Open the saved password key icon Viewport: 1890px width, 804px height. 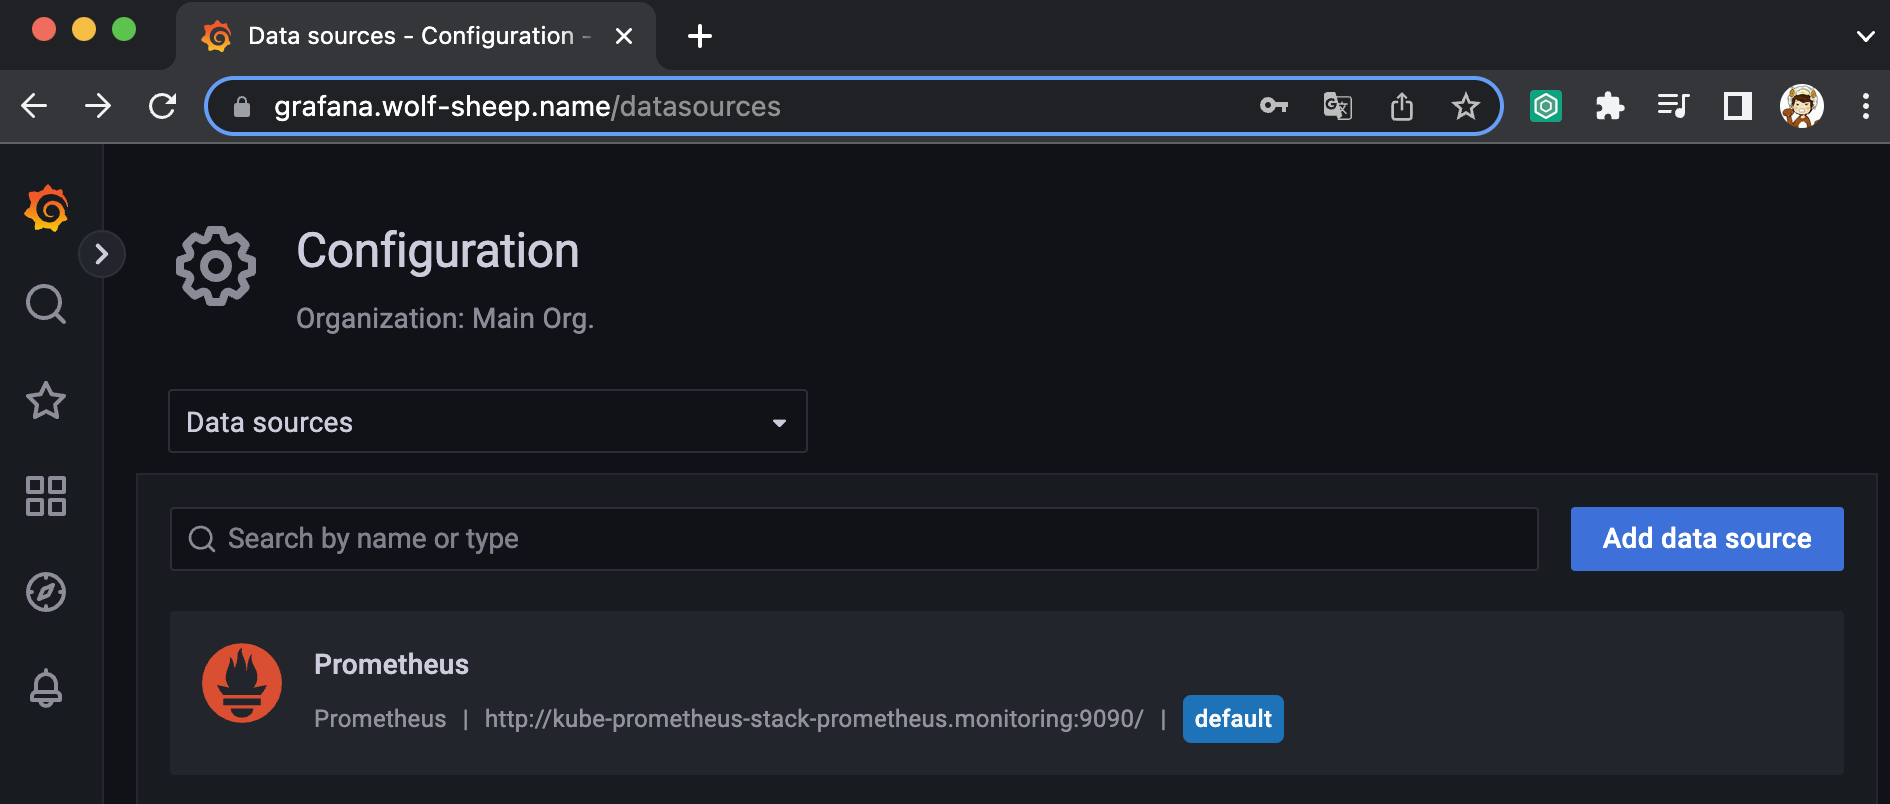[x=1274, y=106]
